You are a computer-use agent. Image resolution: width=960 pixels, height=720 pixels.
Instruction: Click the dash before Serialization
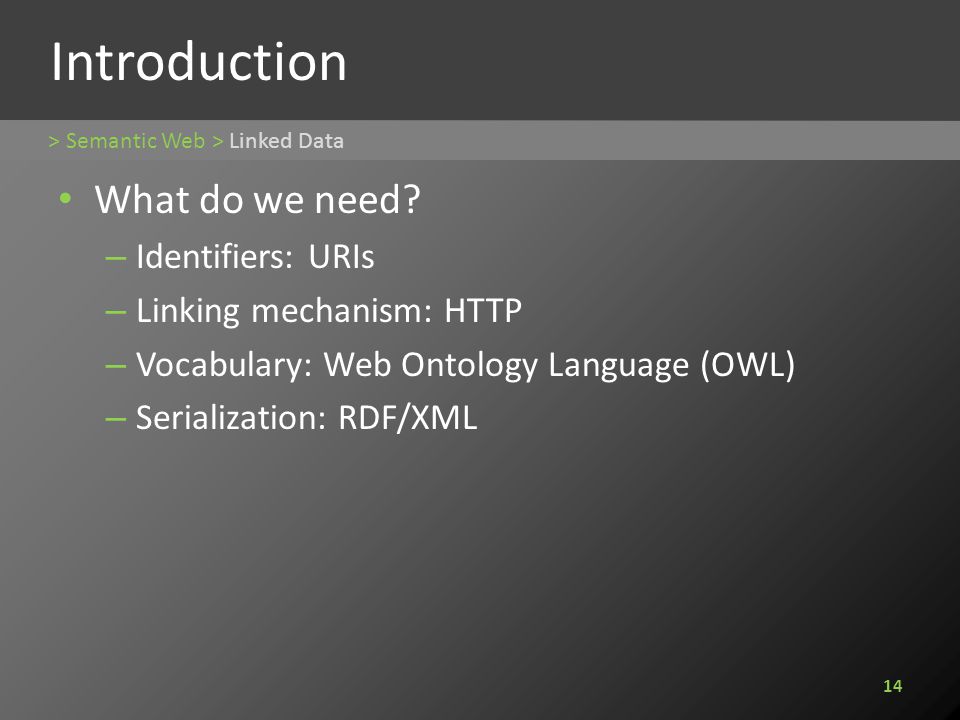pyautogui.click(x=115, y=419)
